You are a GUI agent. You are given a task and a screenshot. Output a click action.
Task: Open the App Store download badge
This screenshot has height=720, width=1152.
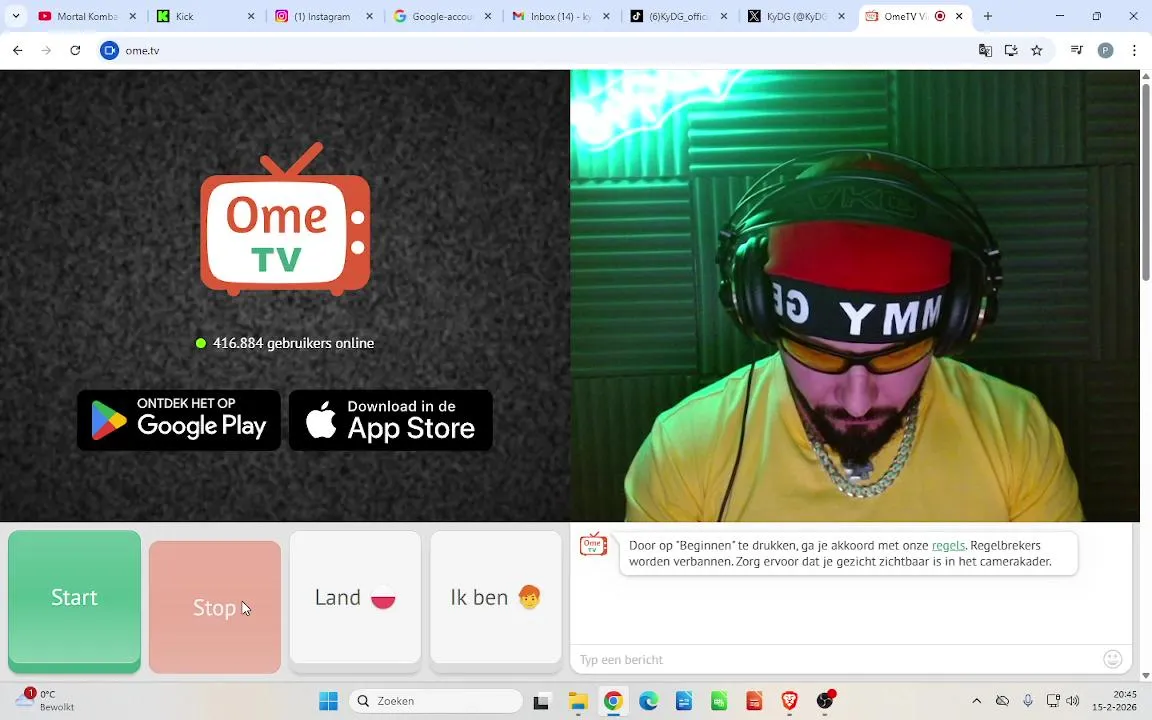coord(391,420)
